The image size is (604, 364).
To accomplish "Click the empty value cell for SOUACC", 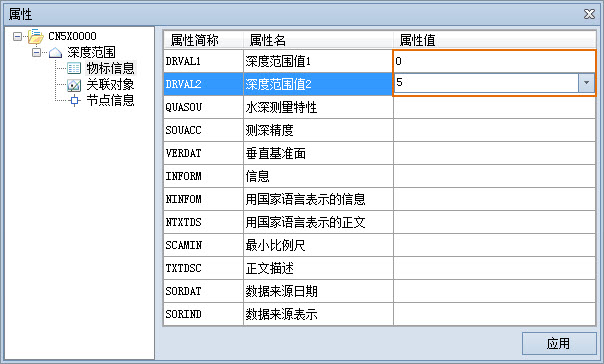I will tap(494, 130).
